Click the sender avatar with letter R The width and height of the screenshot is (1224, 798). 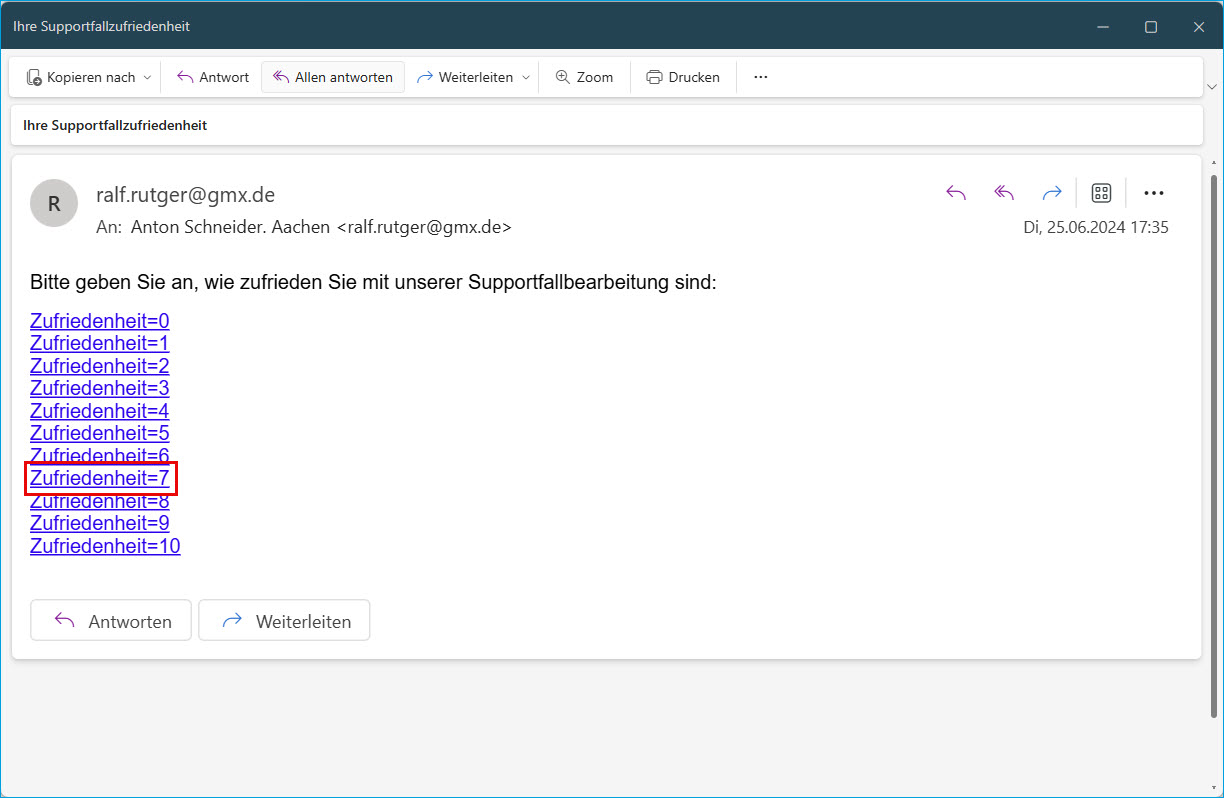pyautogui.click(x=54, y=203)
